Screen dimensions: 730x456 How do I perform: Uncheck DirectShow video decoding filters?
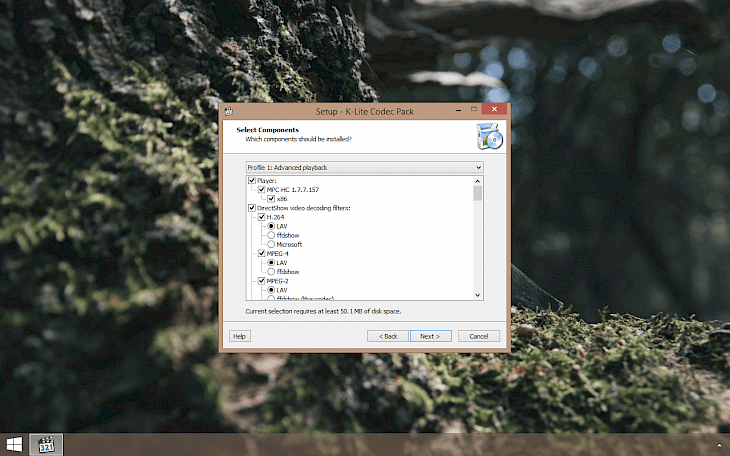coord(252,208)
